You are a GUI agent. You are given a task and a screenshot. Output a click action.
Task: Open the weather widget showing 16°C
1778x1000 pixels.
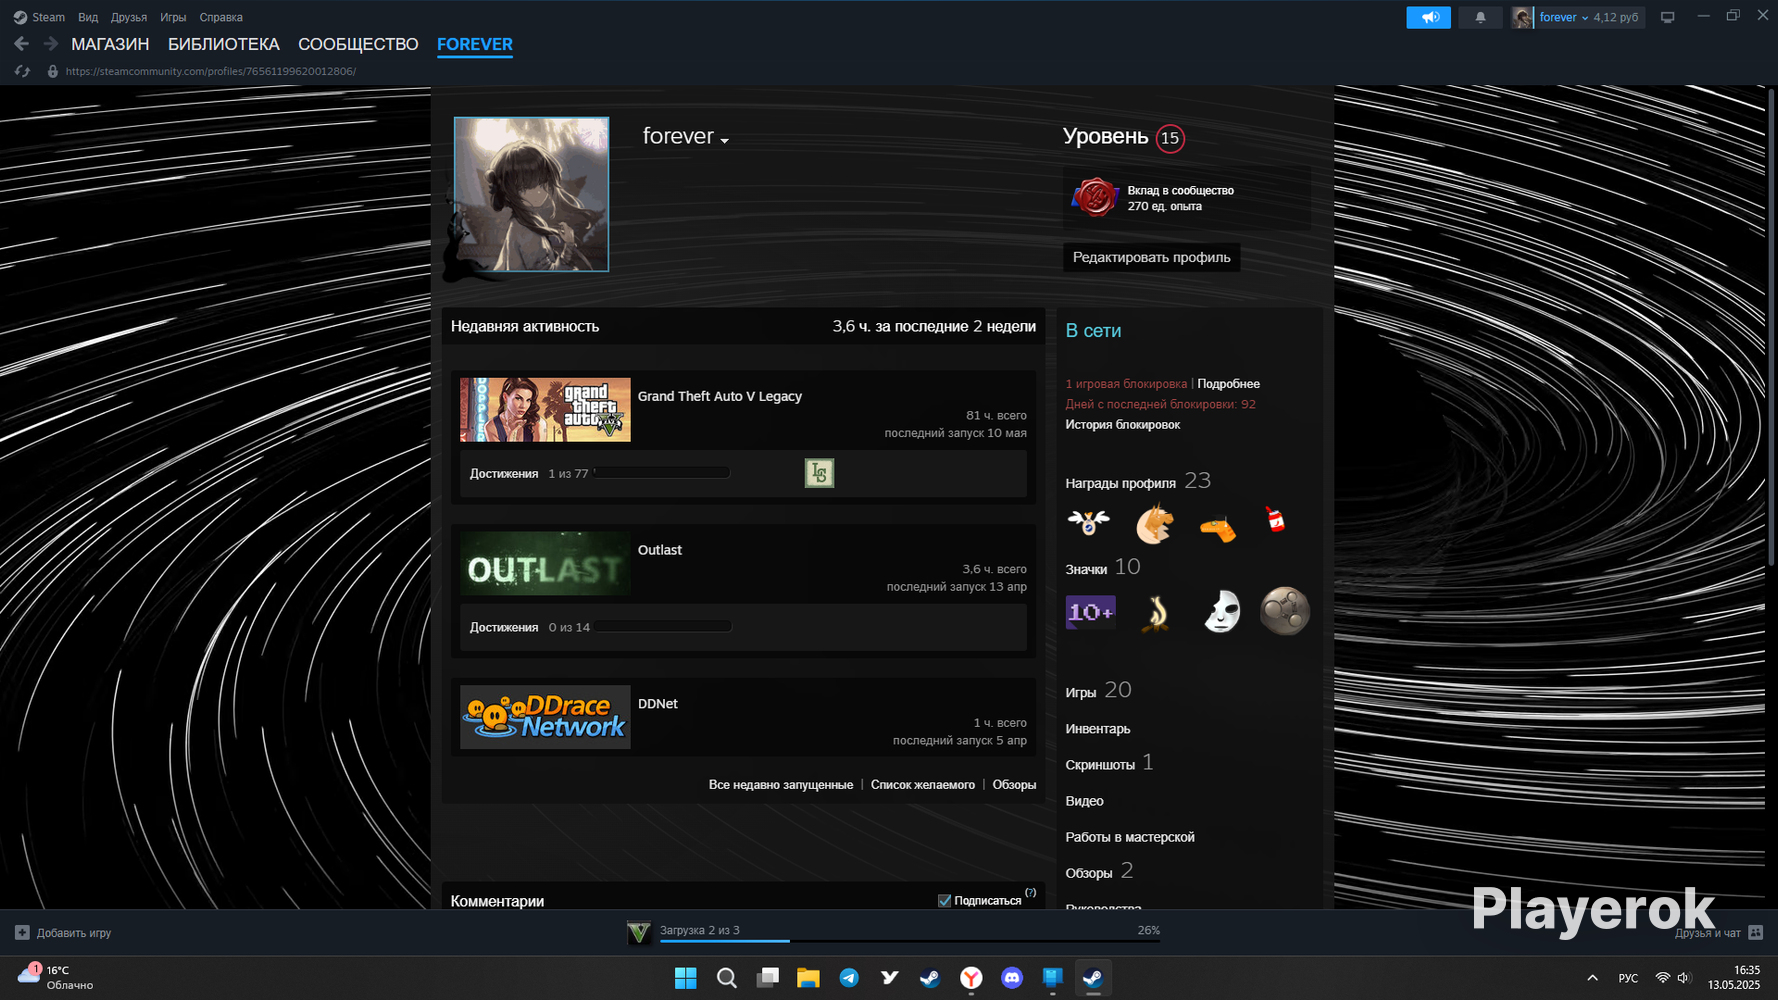[x=56, y=977]
